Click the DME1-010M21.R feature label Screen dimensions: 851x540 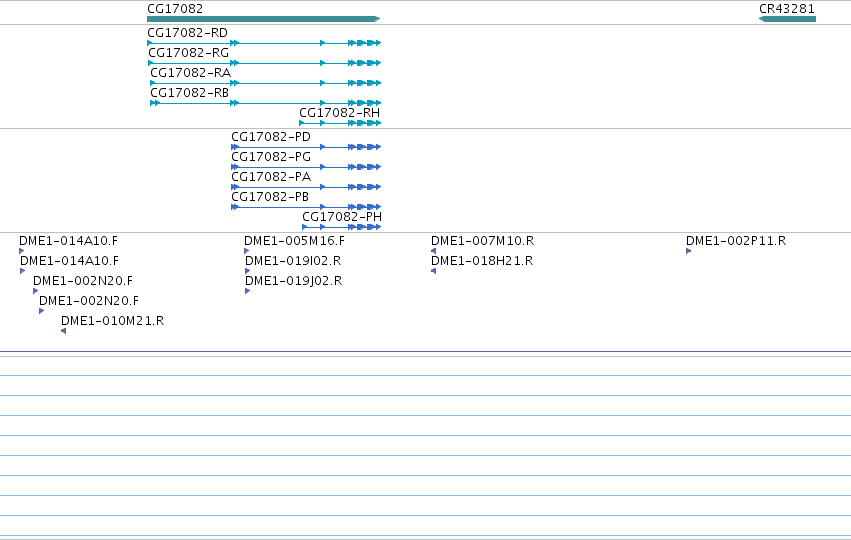pos(112,321)
